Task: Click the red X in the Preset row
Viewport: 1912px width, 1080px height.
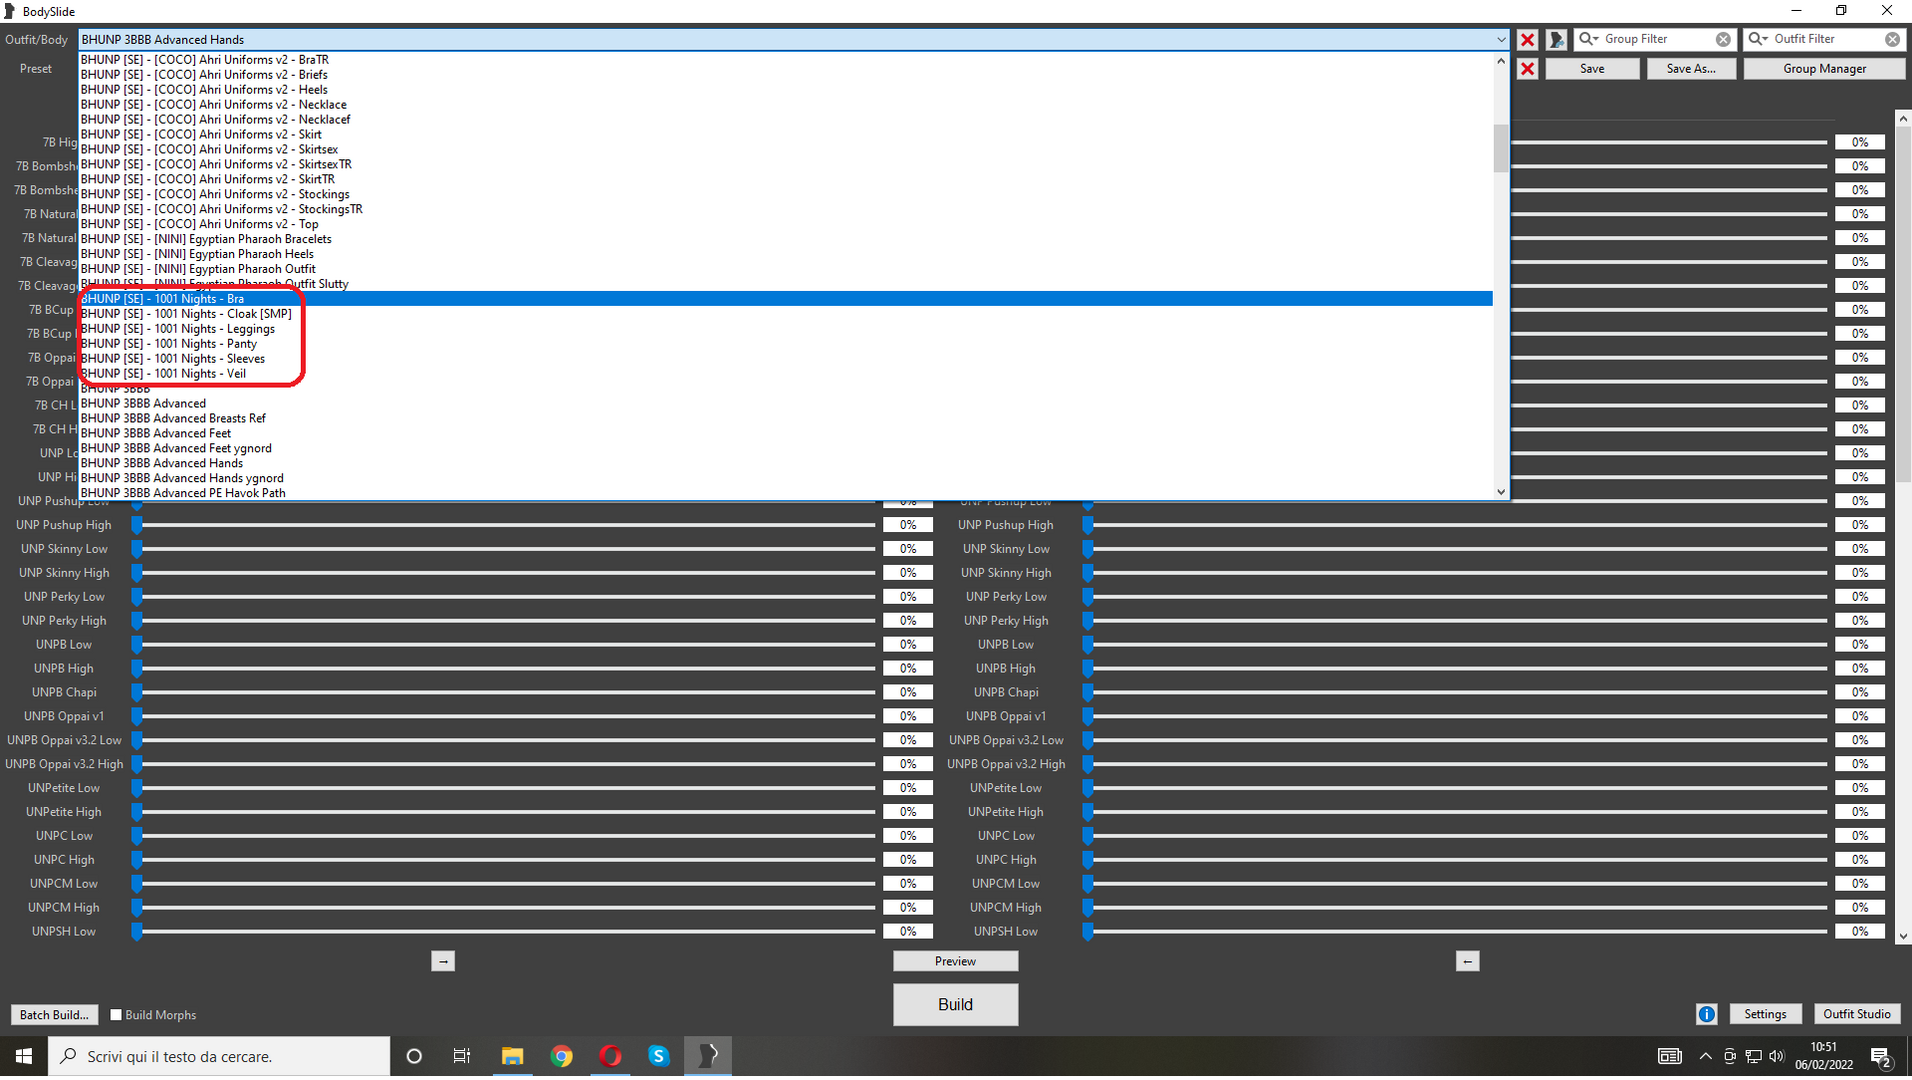Action: (x=1527, y=69)
